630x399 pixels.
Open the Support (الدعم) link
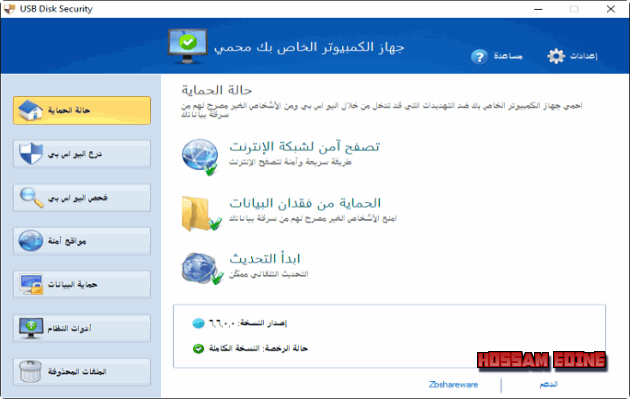548,385
